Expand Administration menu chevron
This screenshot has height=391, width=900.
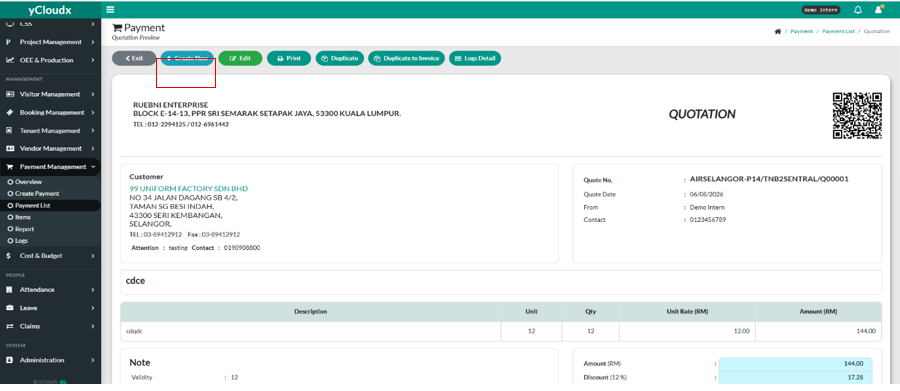(92, 361)
